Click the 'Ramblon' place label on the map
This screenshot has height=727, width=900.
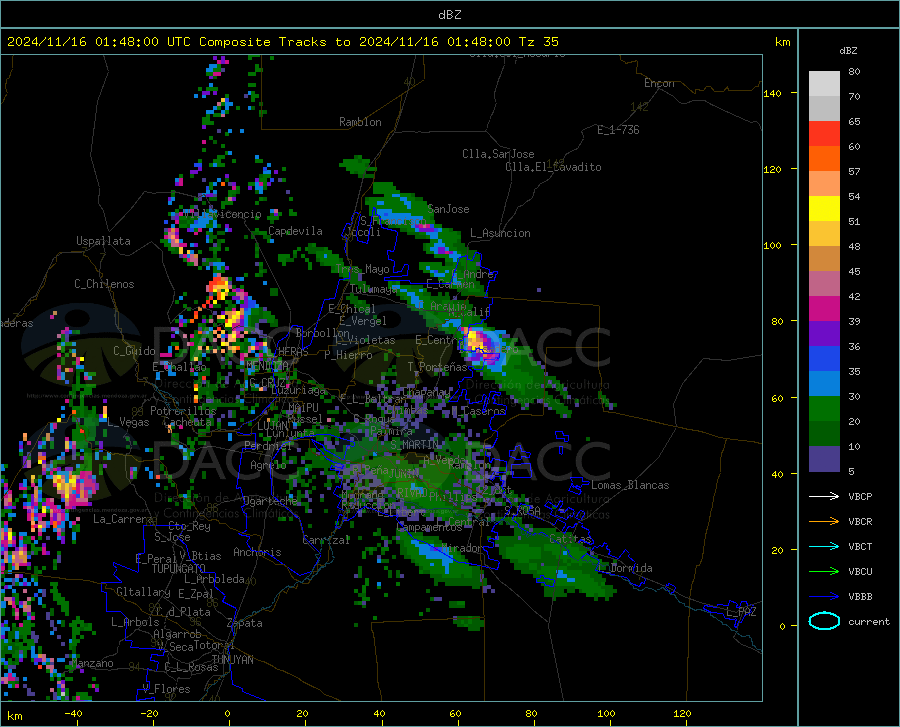(360, 122)
